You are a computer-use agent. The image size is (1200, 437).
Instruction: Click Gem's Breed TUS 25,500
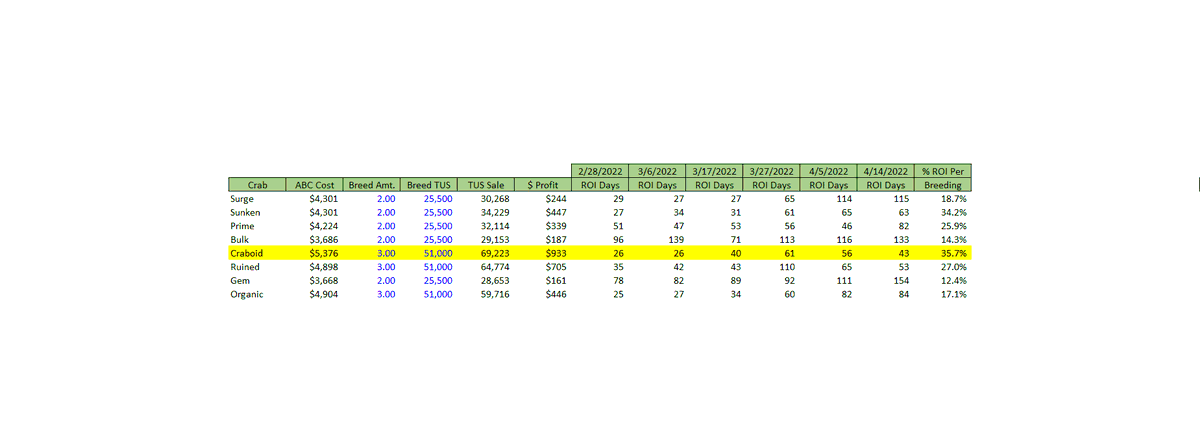pos(438,281)
